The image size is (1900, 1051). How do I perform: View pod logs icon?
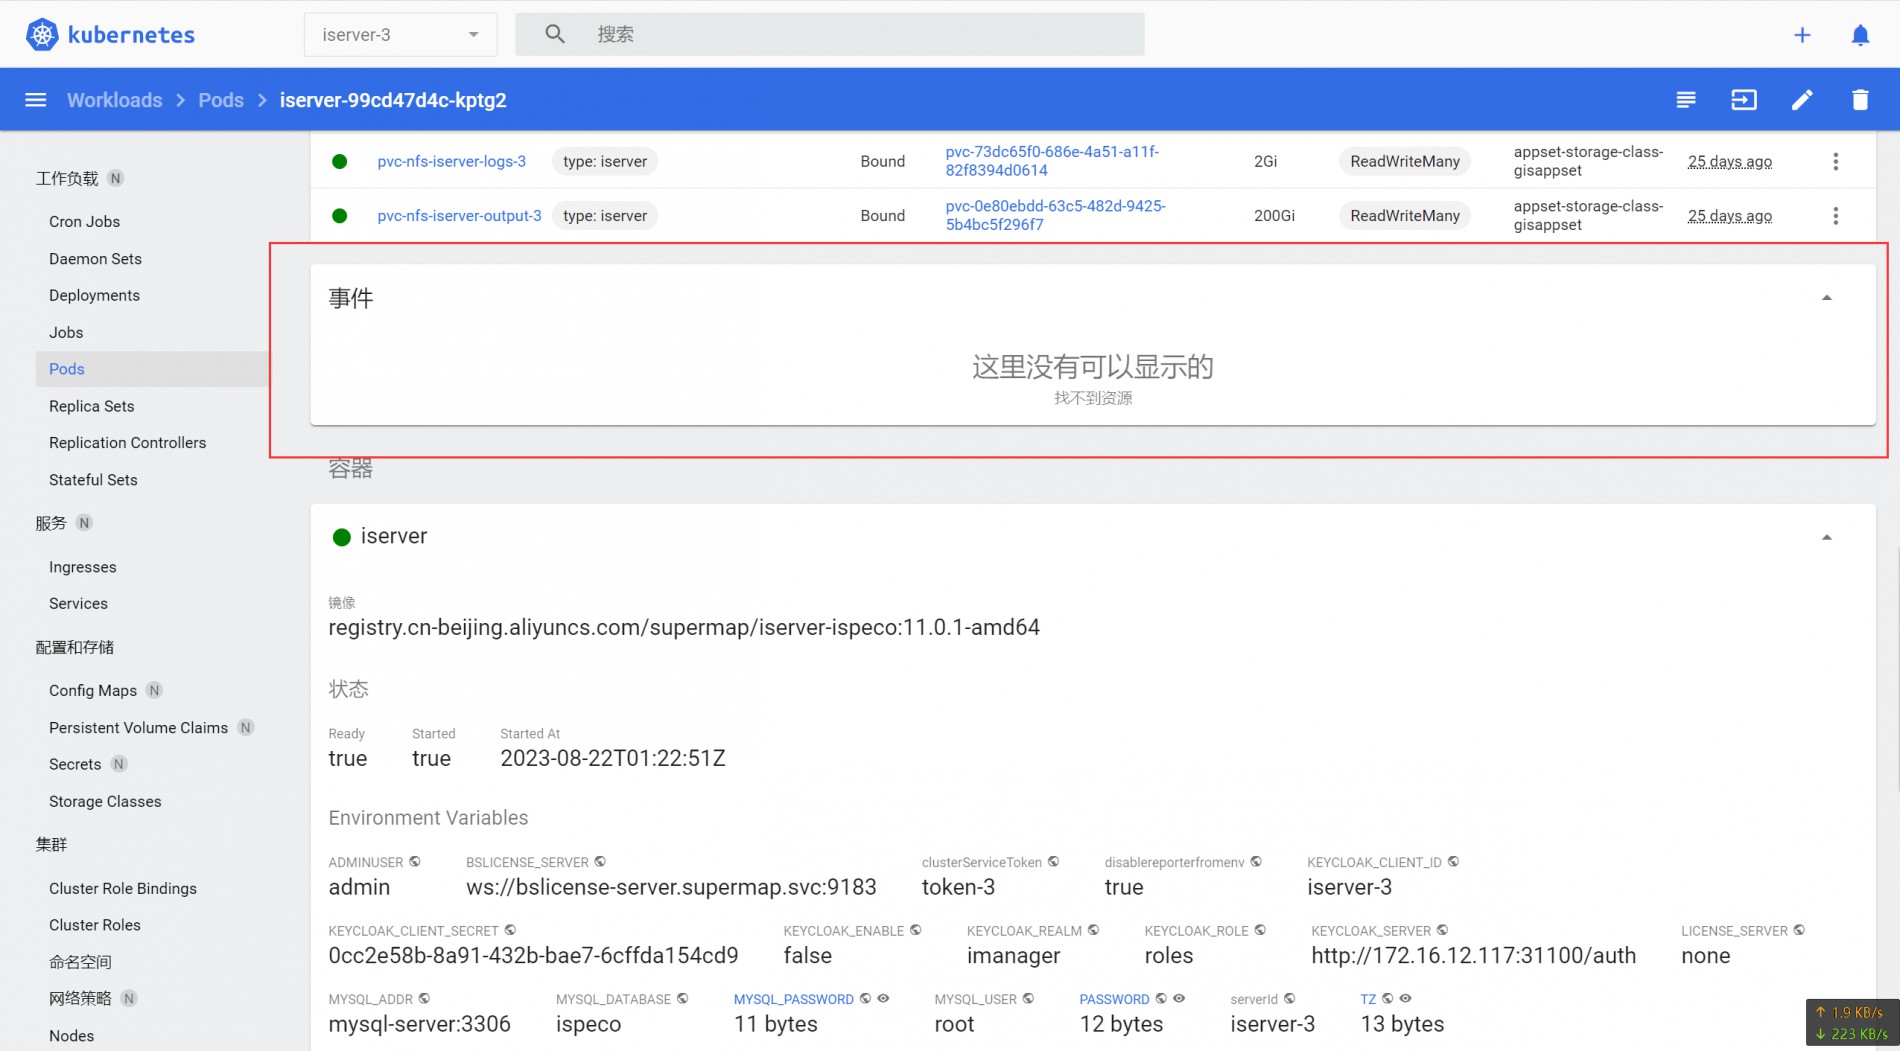click(x=1686, y=100)
